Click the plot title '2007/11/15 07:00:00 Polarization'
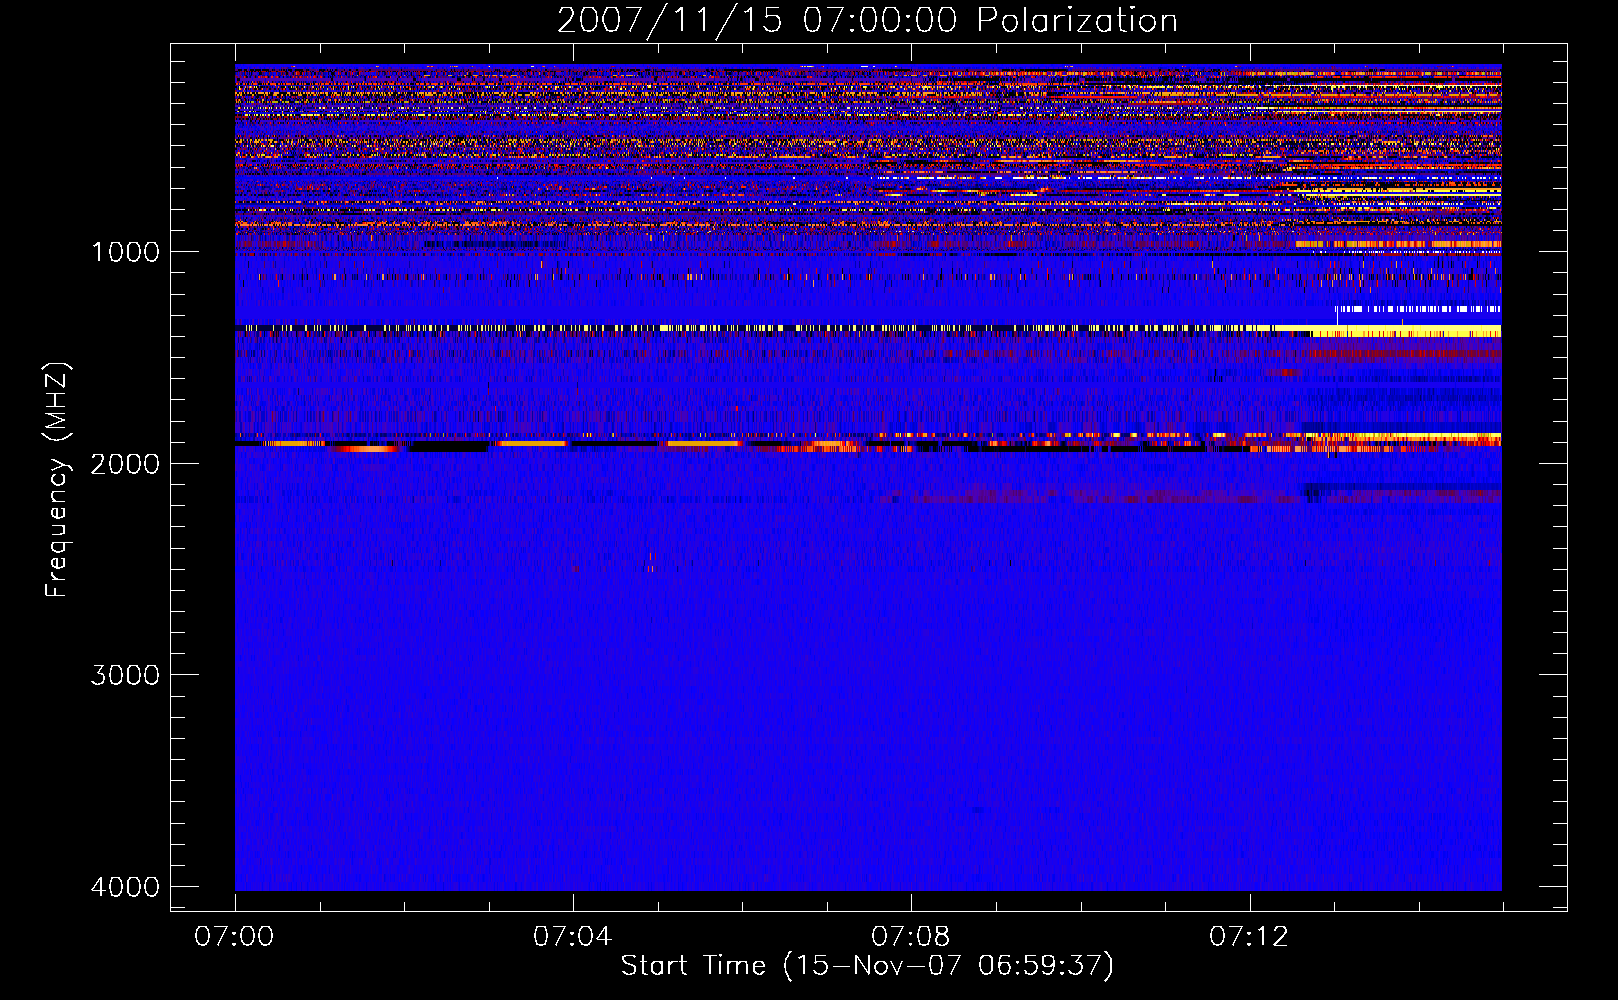Image resolution: width=1618 pixels, height=1000 pixels. tap(867, 21)
